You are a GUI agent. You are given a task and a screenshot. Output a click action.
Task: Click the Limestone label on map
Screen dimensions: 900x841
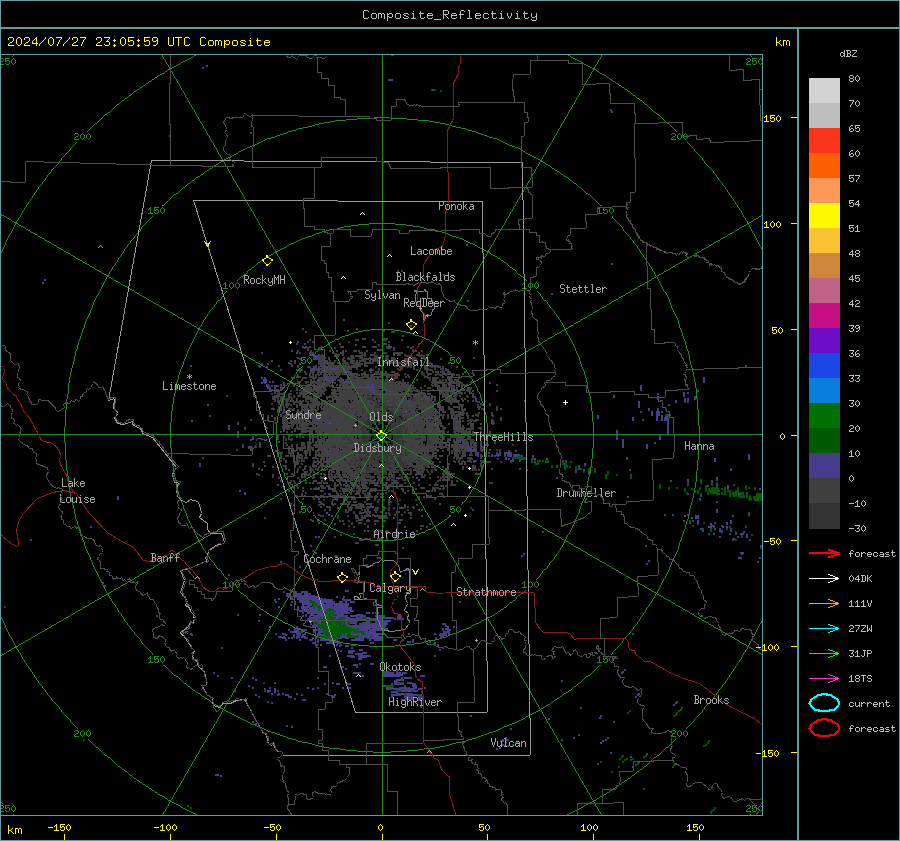click(x=189, y=386)
